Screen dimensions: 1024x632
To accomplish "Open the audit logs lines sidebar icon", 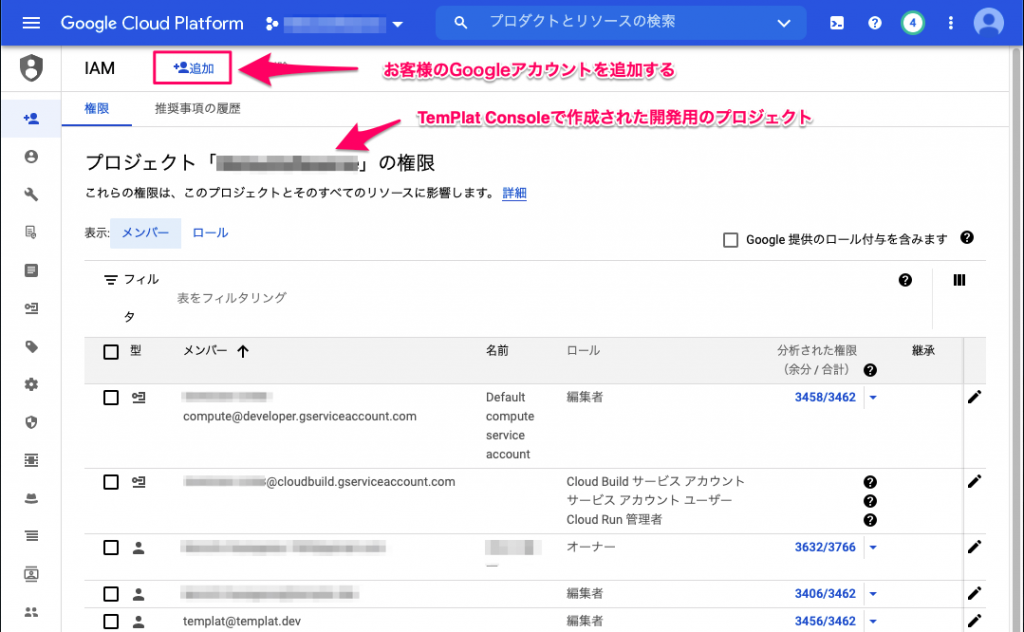I will 31,536.
